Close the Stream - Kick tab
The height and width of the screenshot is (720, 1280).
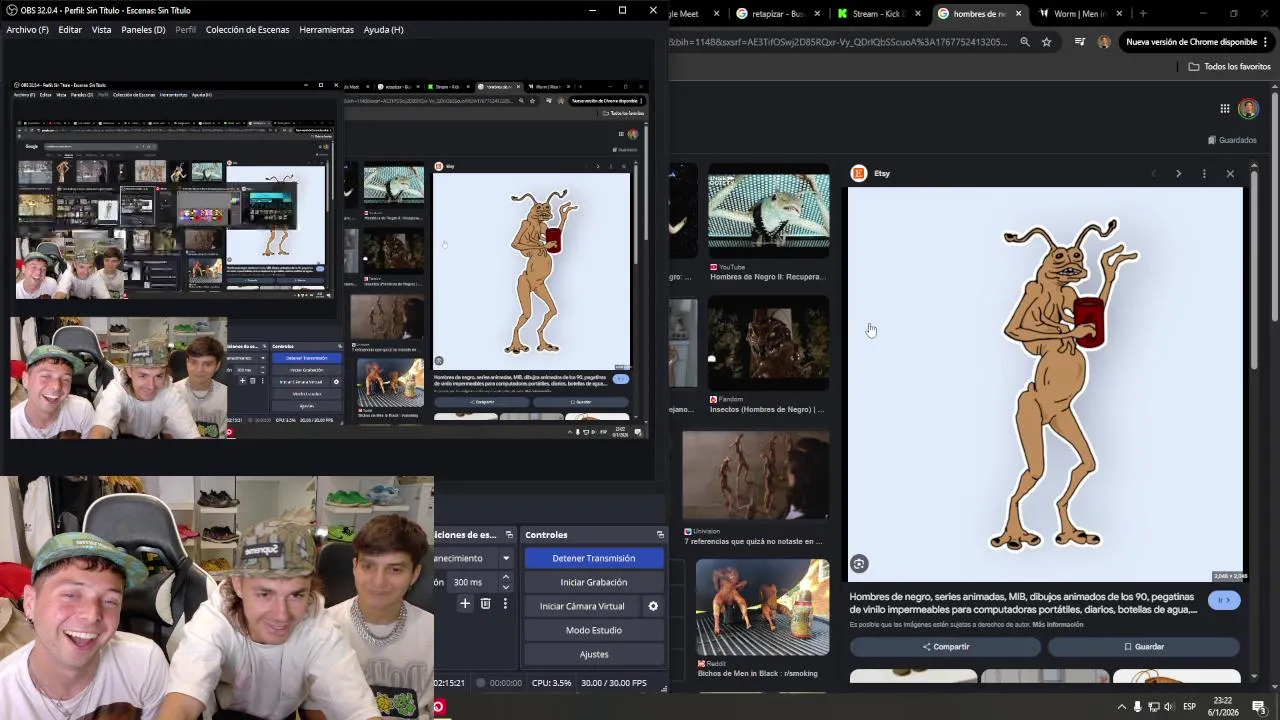[x=918, y=14]
